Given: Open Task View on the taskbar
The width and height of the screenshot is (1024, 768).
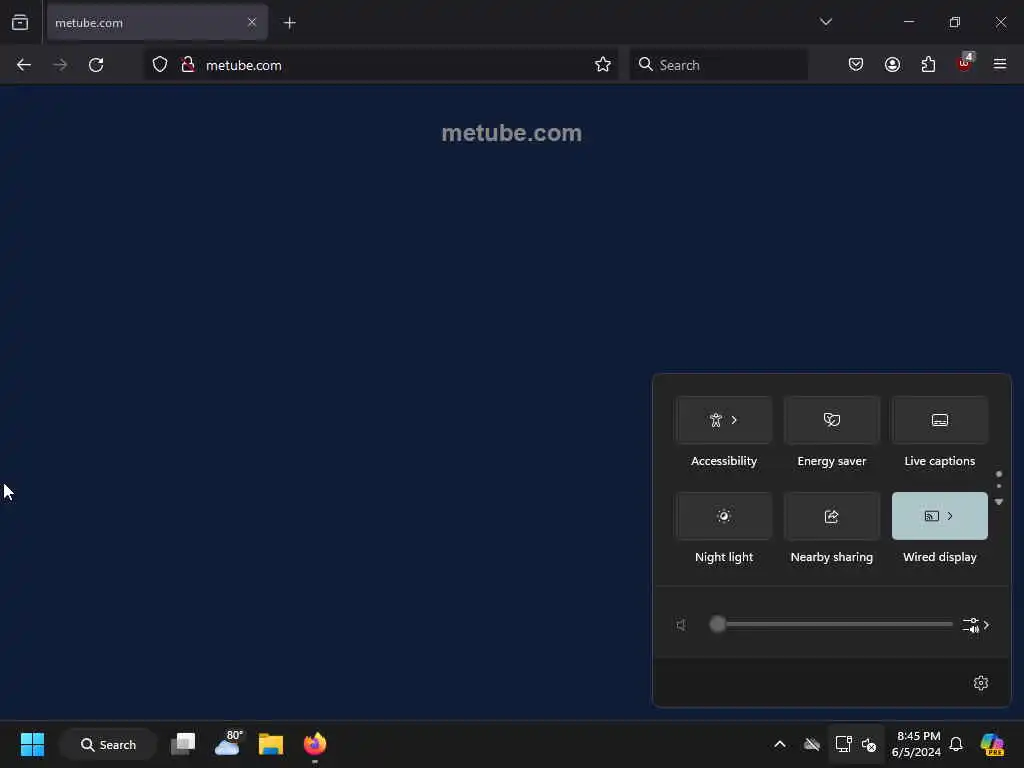Looking at the screenshot, I should click(183, 744).
